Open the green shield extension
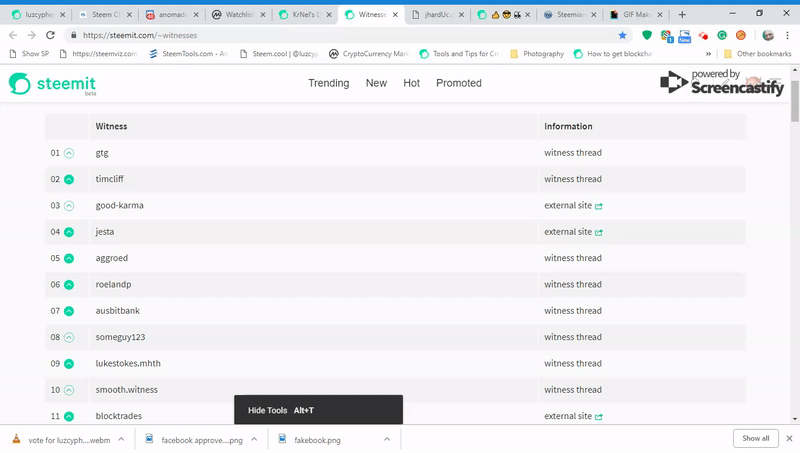The image size is (800, 453). [647, 35]
